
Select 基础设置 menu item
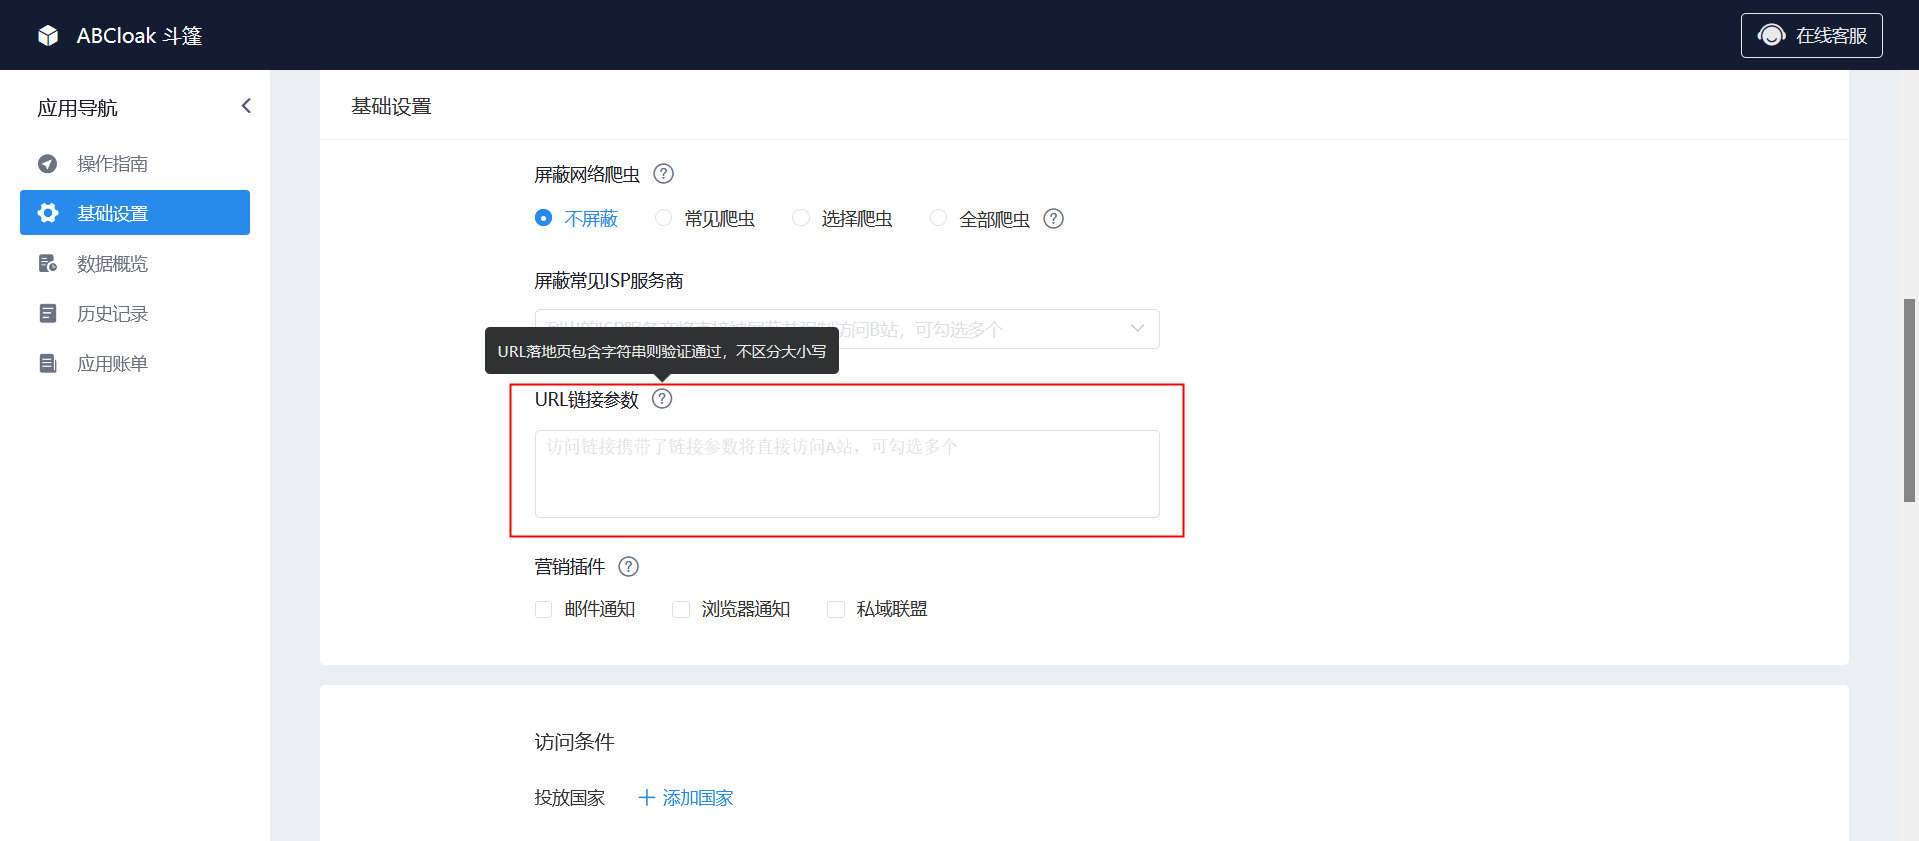tap(135, 213)
